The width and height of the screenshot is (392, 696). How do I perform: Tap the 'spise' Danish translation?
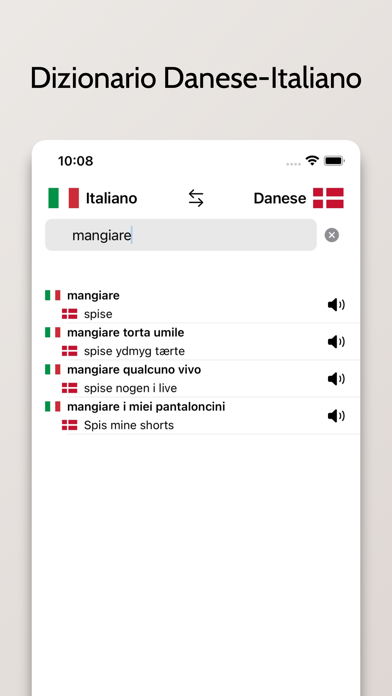[98, 314]
